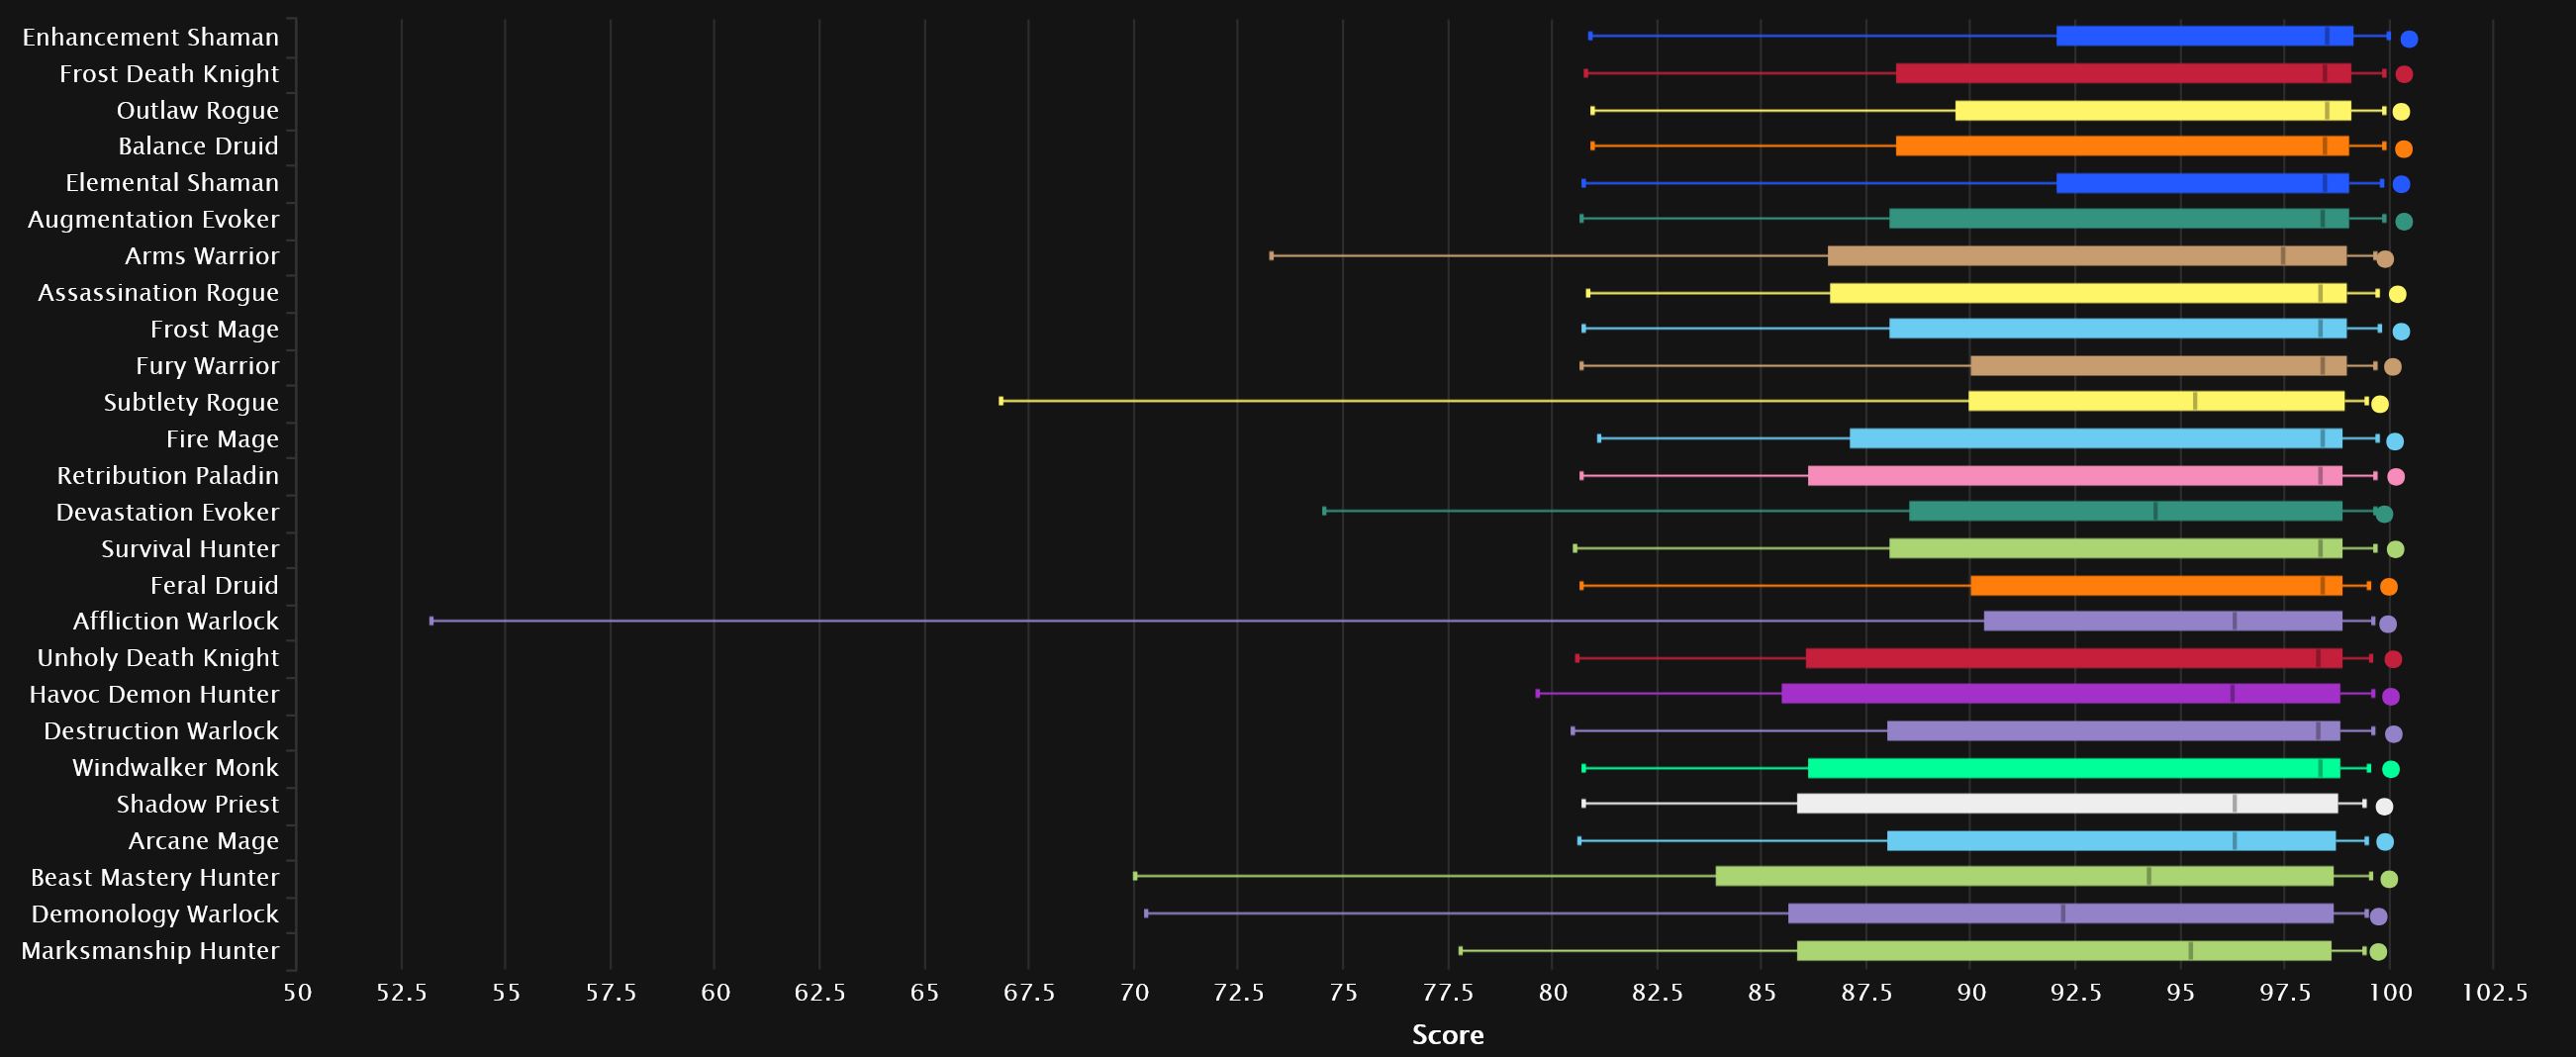Select the Demonology Warlock label text
The image size is (2576, 1057).
point(155,914)
